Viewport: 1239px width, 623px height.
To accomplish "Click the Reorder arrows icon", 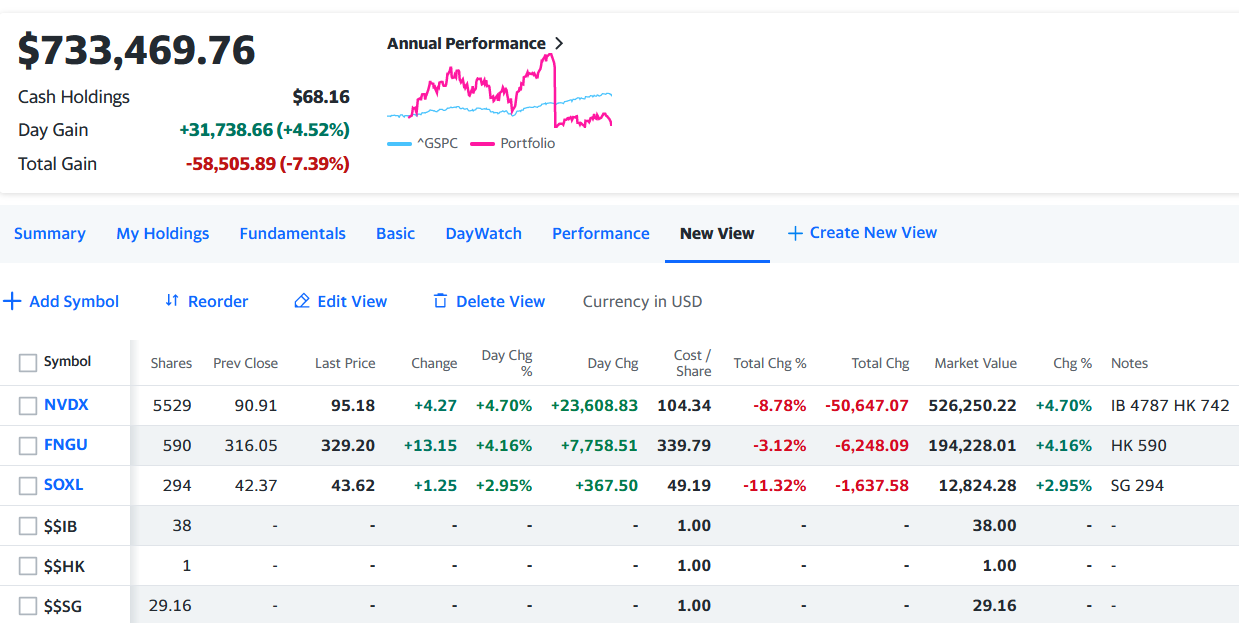I will (x=172, y=301).
